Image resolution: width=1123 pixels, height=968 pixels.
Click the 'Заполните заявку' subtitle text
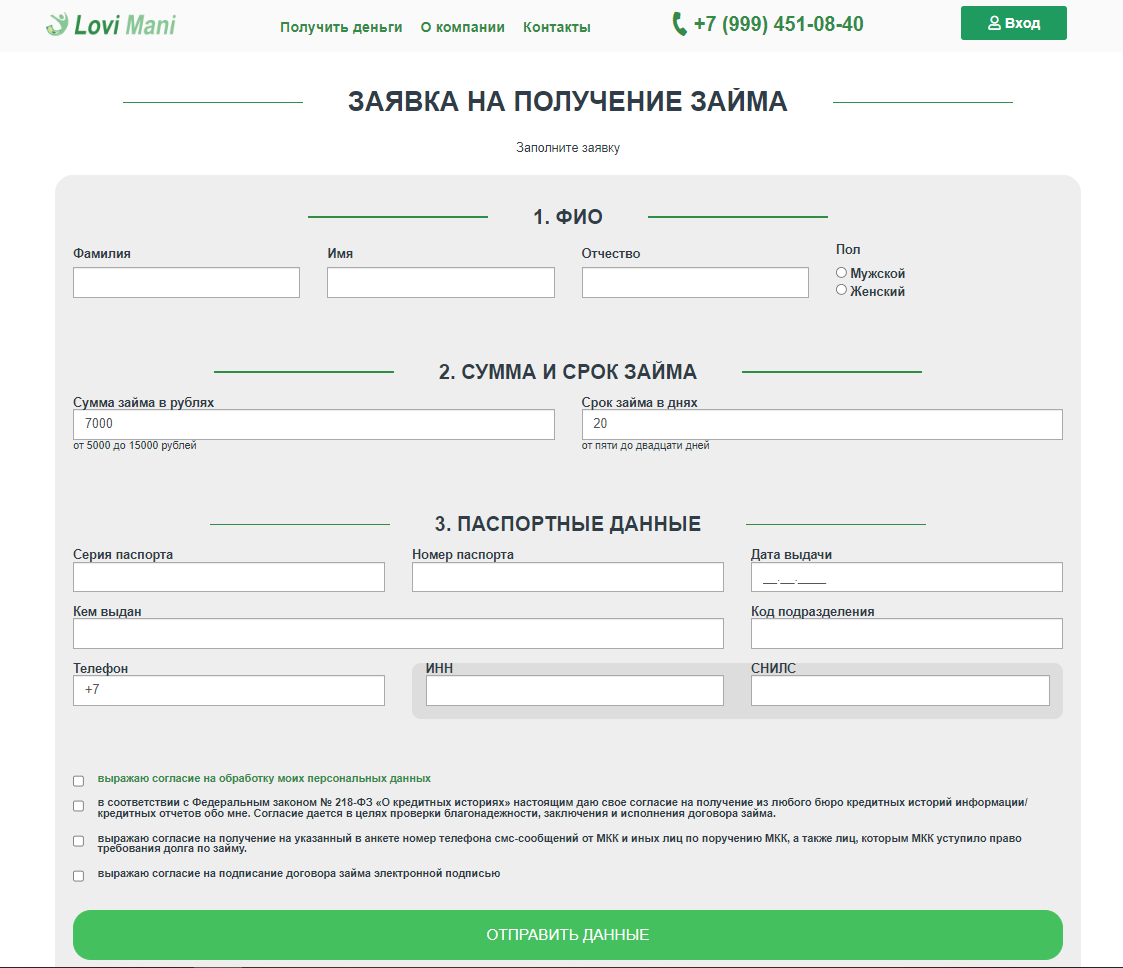tap(568, 147)
